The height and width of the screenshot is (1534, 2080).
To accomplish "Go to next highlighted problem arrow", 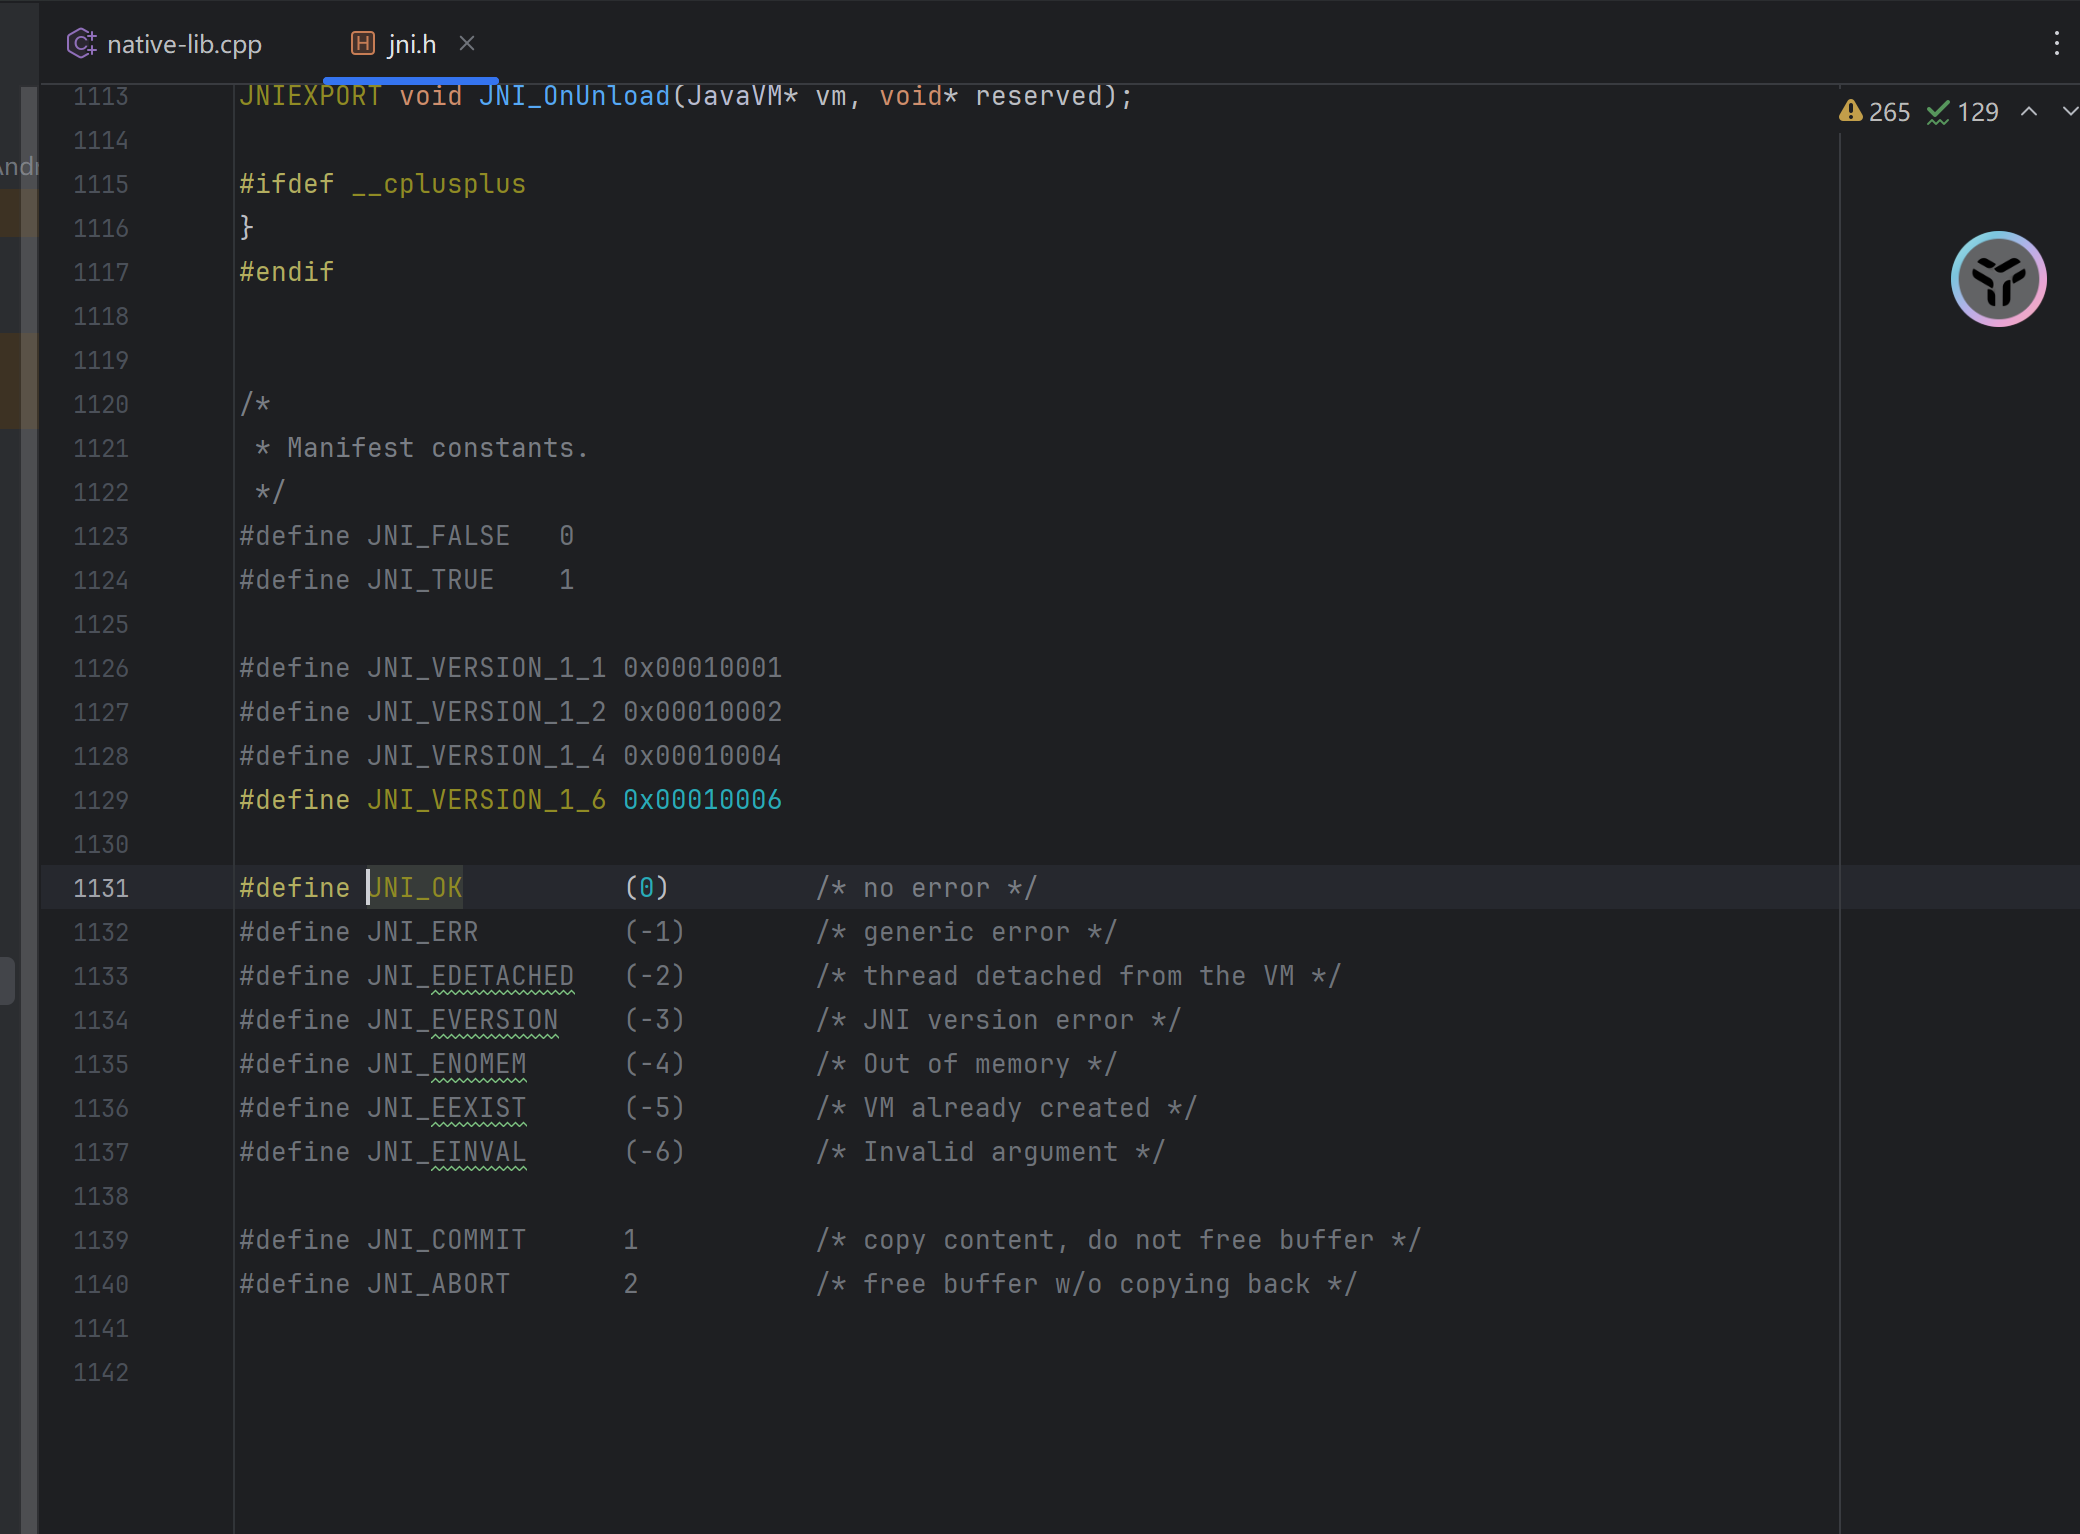I will tap(2069, 111).
